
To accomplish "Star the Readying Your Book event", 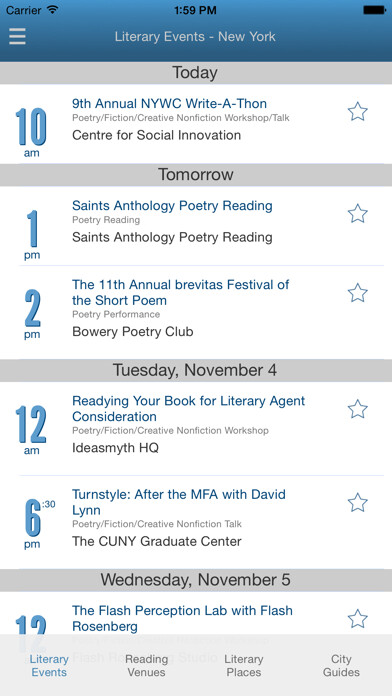I will (x=357, y=409).
